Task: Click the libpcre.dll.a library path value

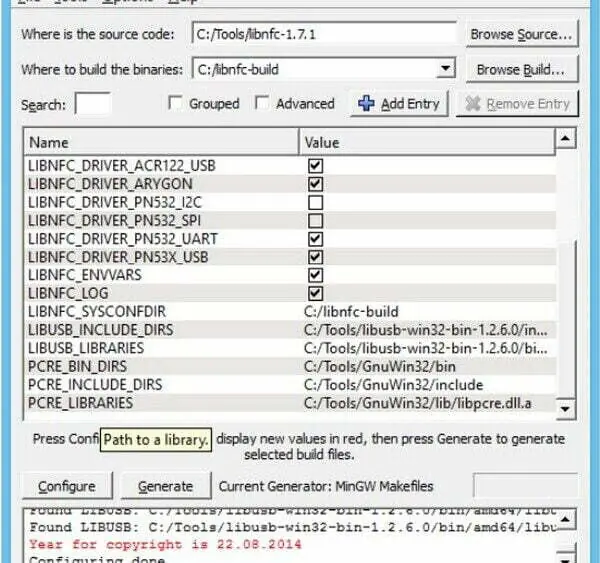Action: [x=417, y=403]
